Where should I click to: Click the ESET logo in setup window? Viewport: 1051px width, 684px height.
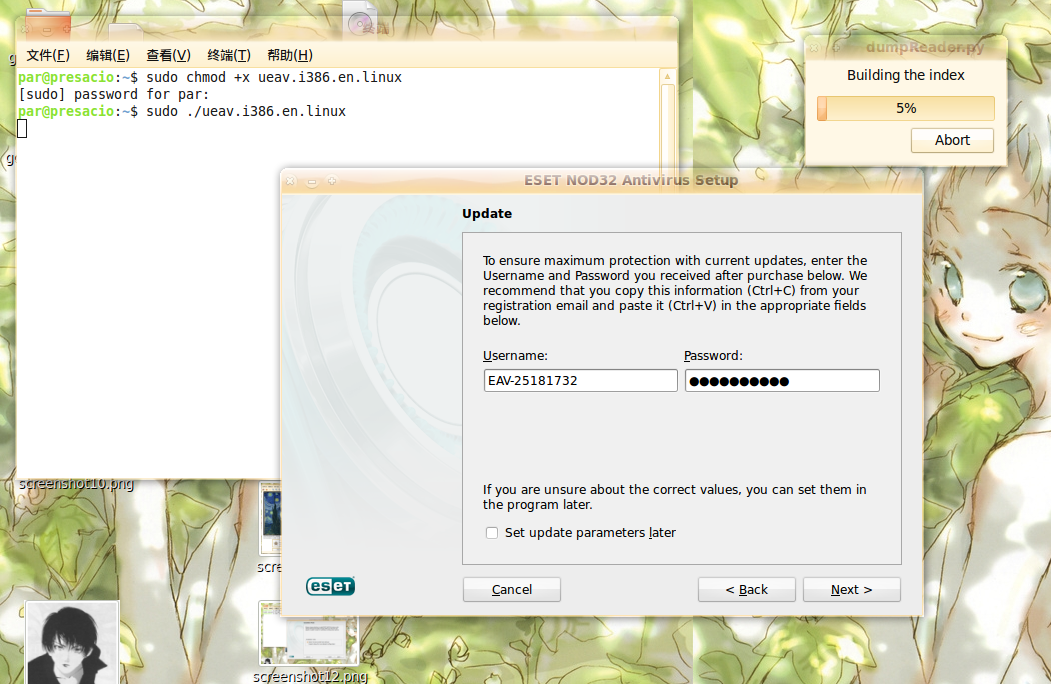(330, 586)
